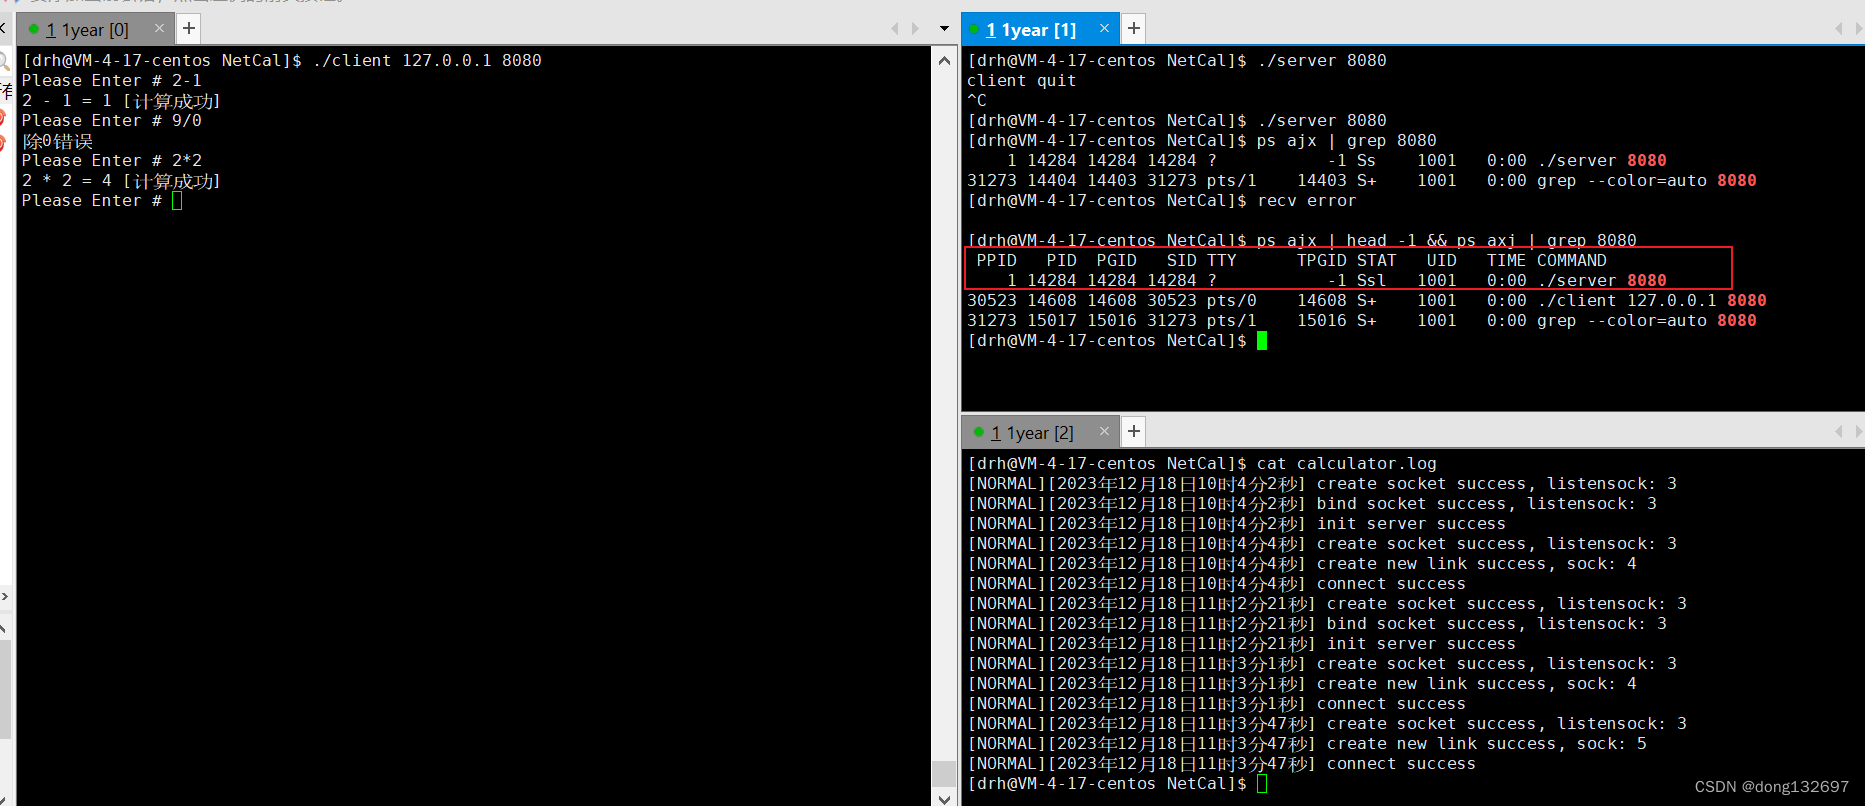The width and height of the screenshot is (1865, 806).
Task: Close the '1year [2]' tab
Action: (1104, 431)
